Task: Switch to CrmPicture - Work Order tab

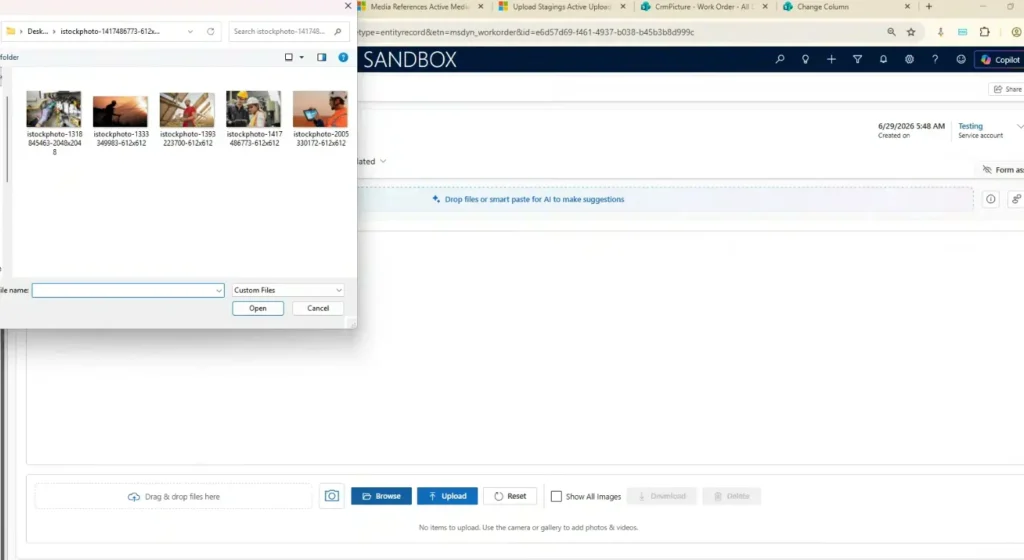Action: (702, 7)
